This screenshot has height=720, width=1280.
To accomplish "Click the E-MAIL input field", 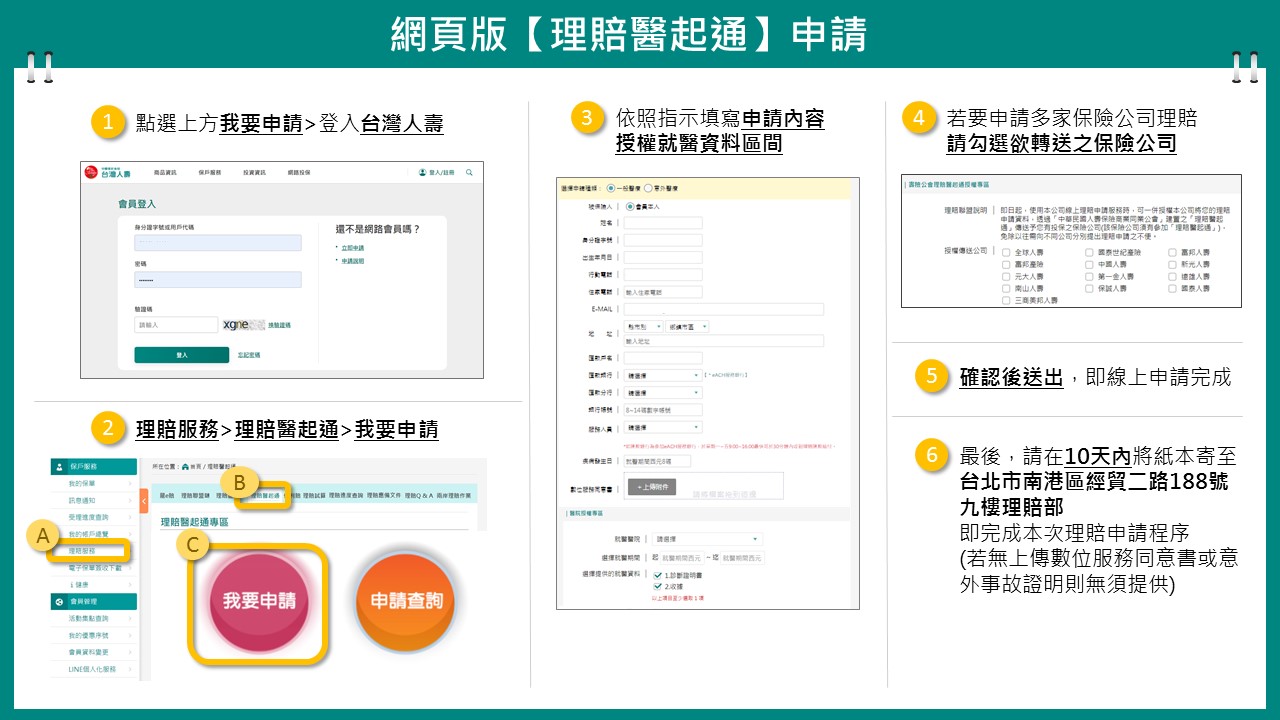I will click(x=724, y=310).
